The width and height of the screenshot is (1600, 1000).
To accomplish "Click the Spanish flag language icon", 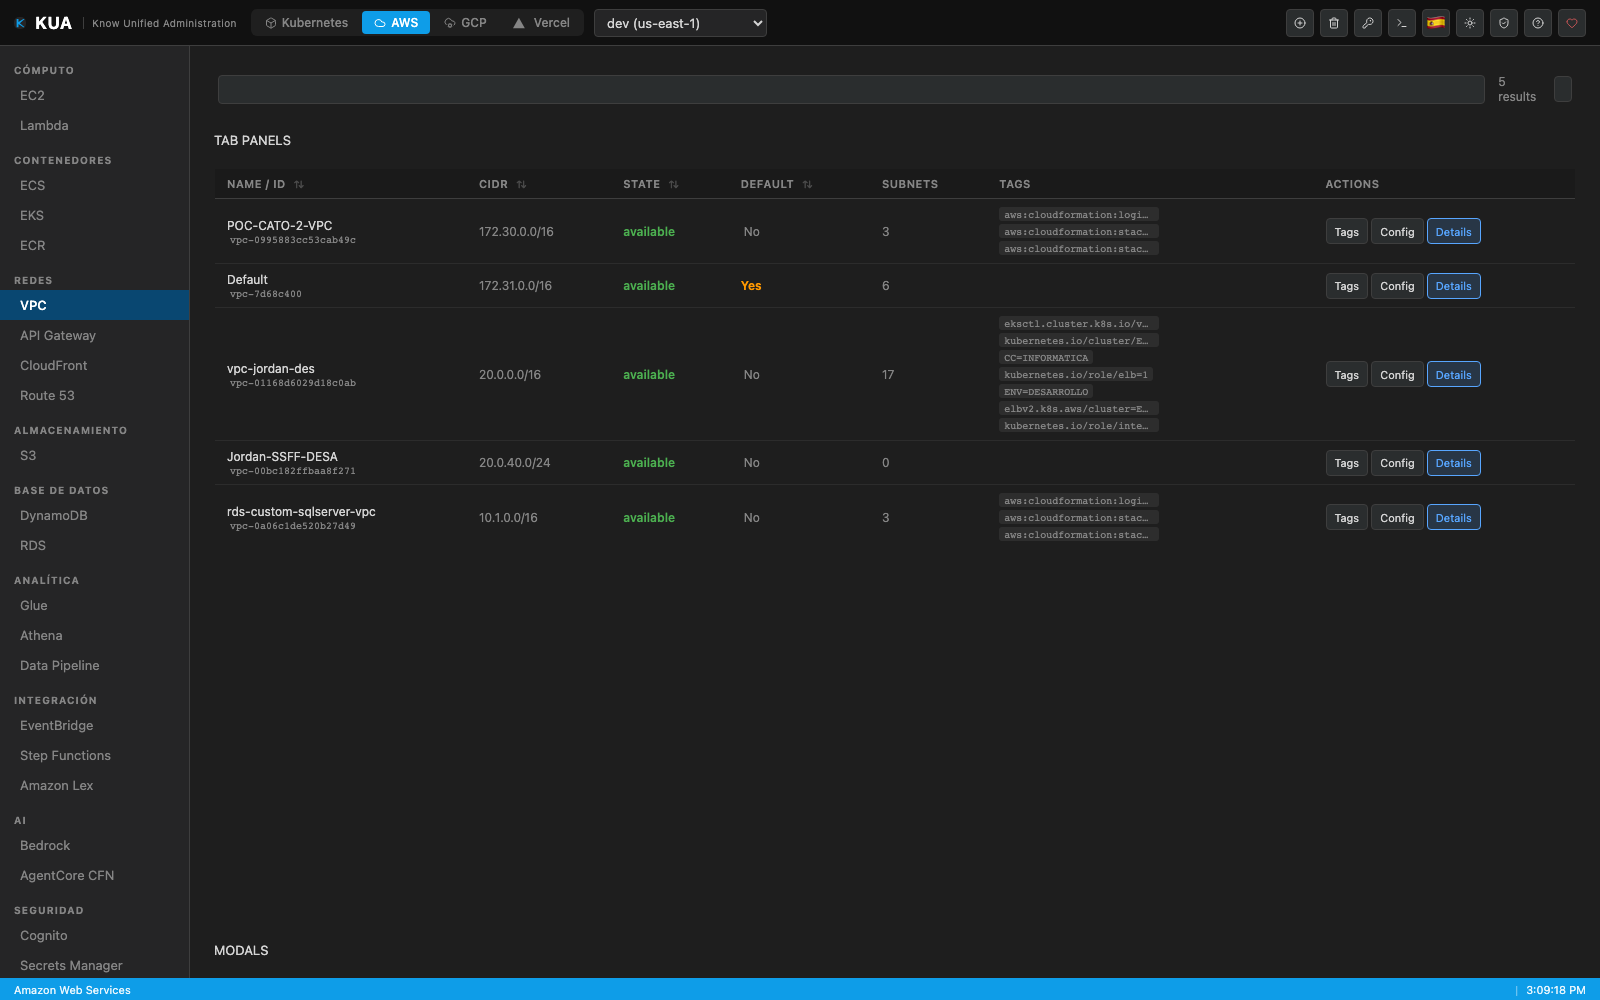I will click(1436, 23).
